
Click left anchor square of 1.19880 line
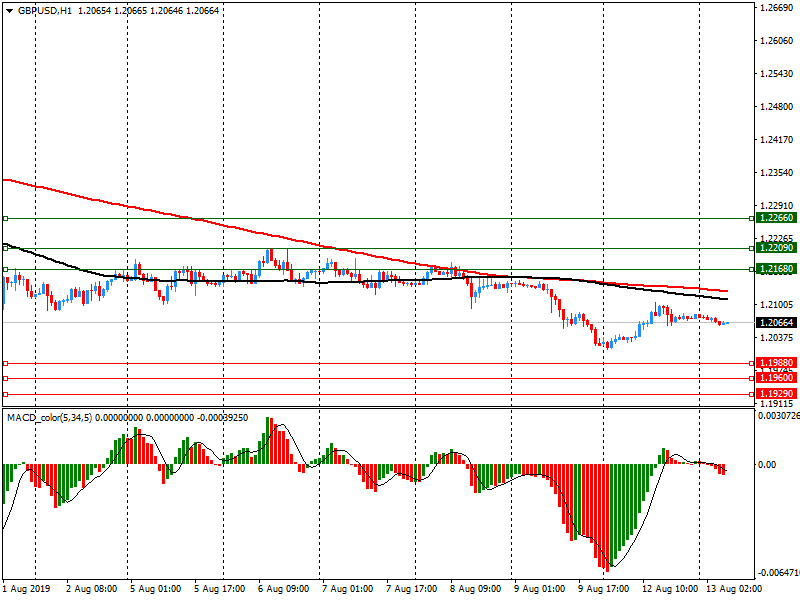click(x=6, y=363)
